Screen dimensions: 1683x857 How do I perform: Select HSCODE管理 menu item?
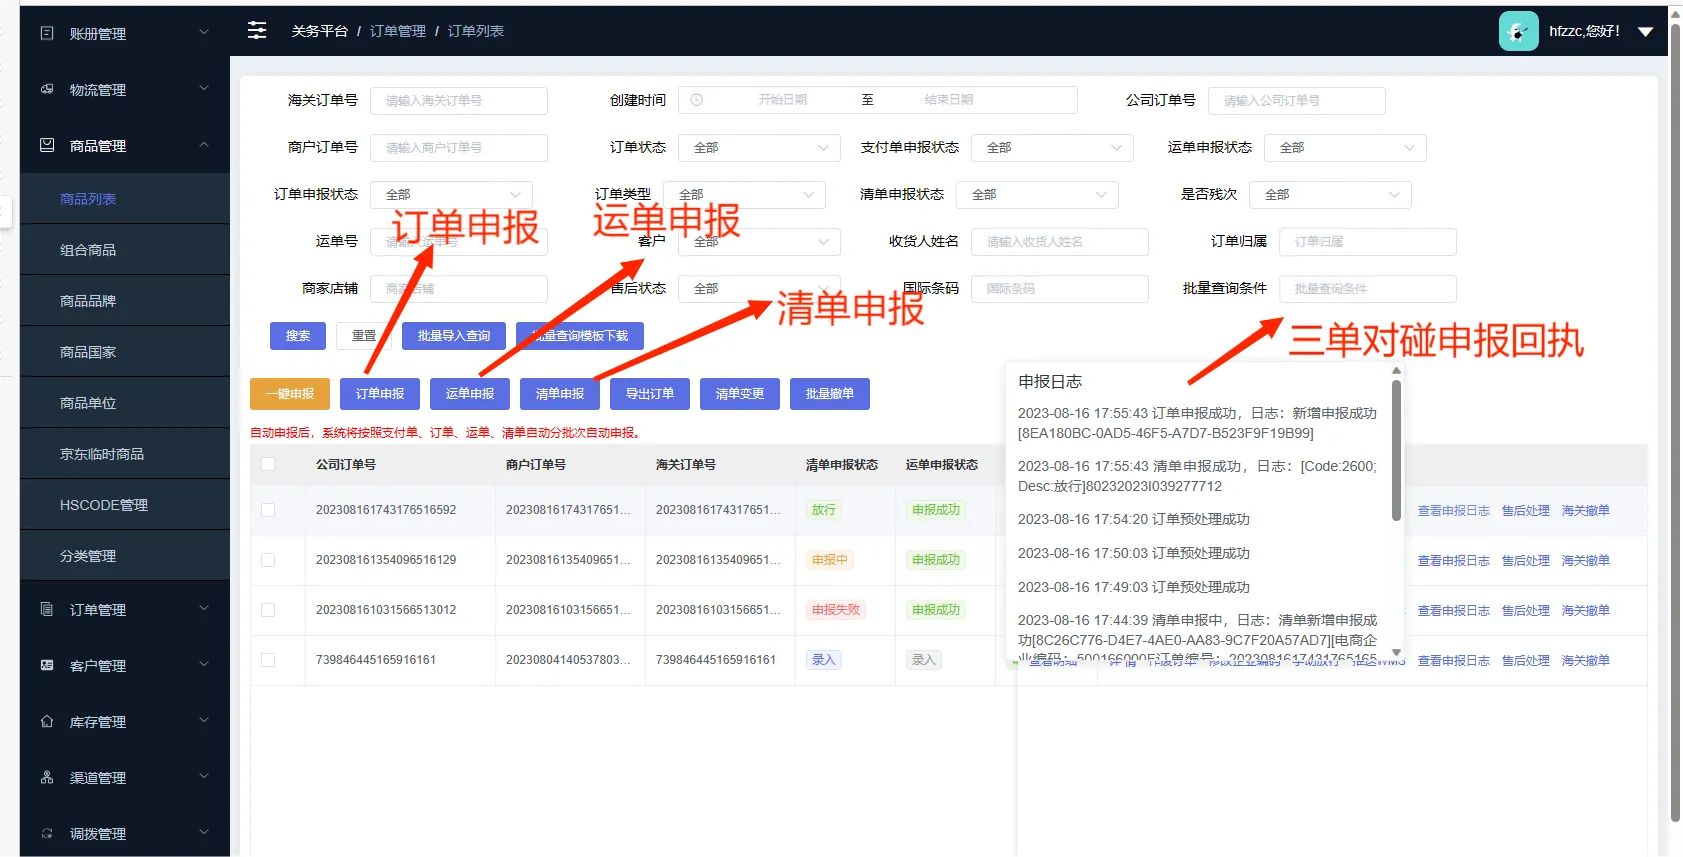[x=104, y=505]
